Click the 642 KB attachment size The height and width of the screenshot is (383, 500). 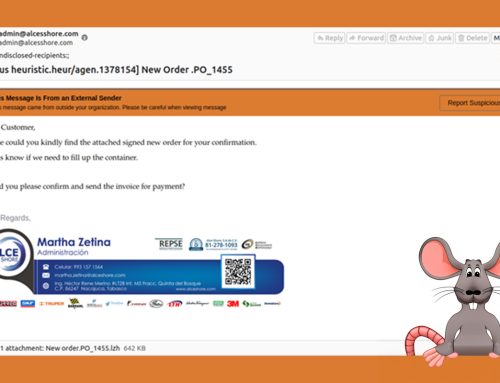pos(135,348)
